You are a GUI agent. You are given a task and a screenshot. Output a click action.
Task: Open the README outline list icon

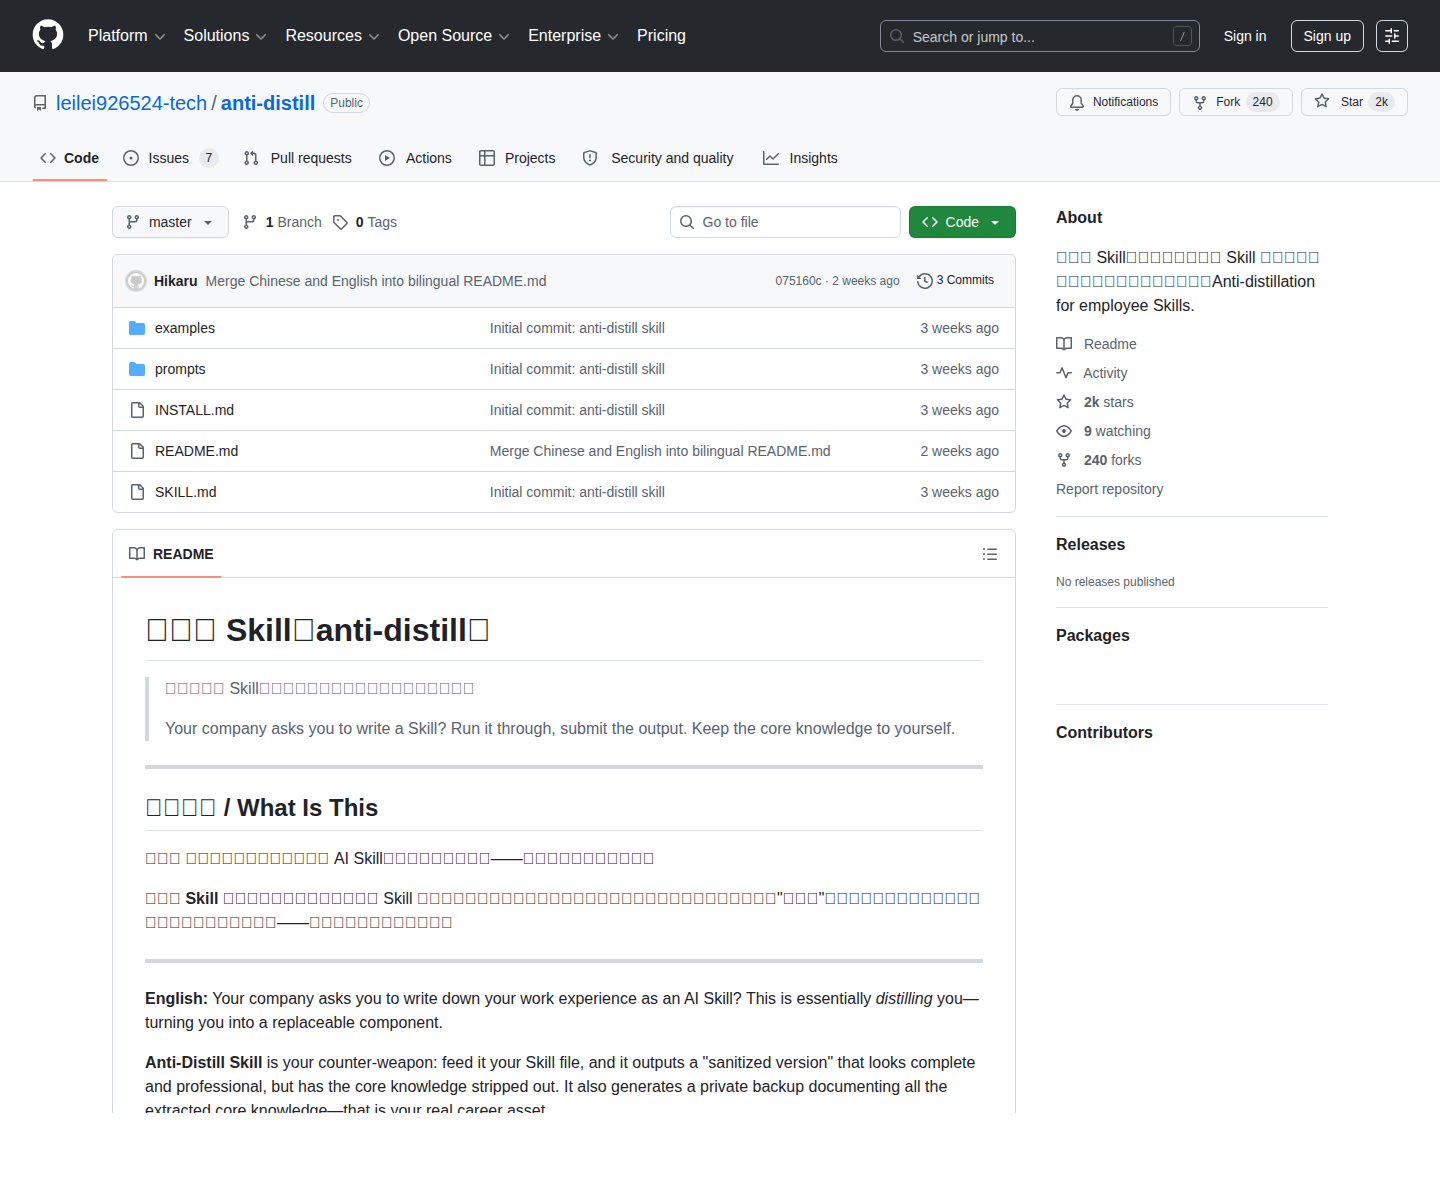[x=990, y=554]
